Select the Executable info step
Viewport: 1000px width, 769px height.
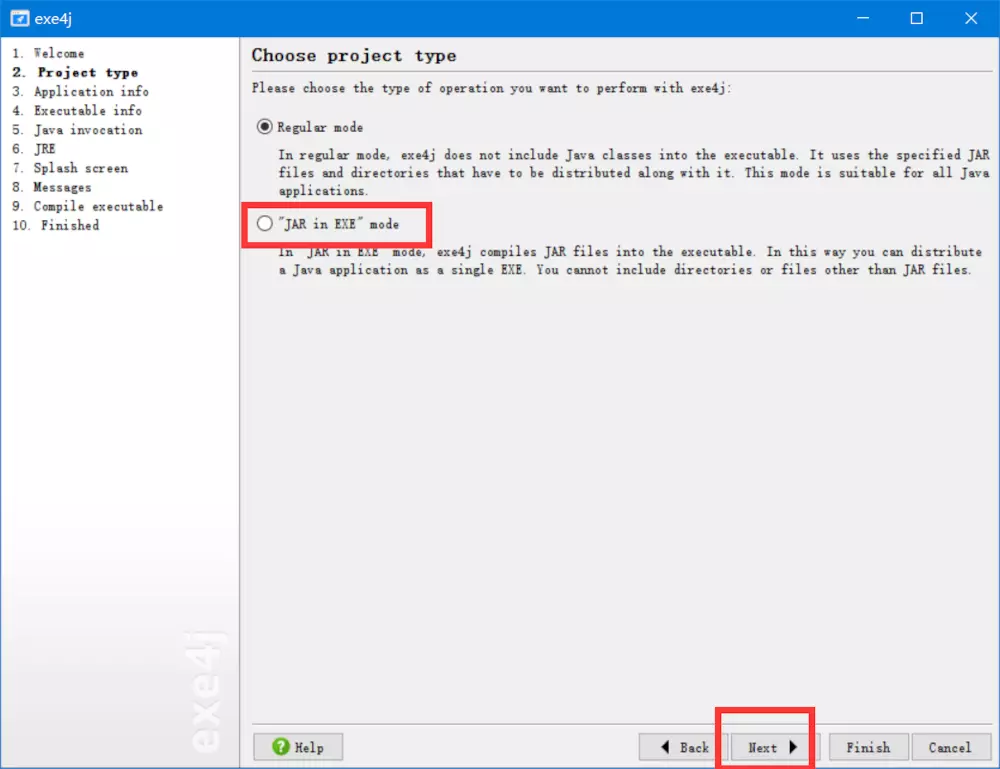[88, 110]
